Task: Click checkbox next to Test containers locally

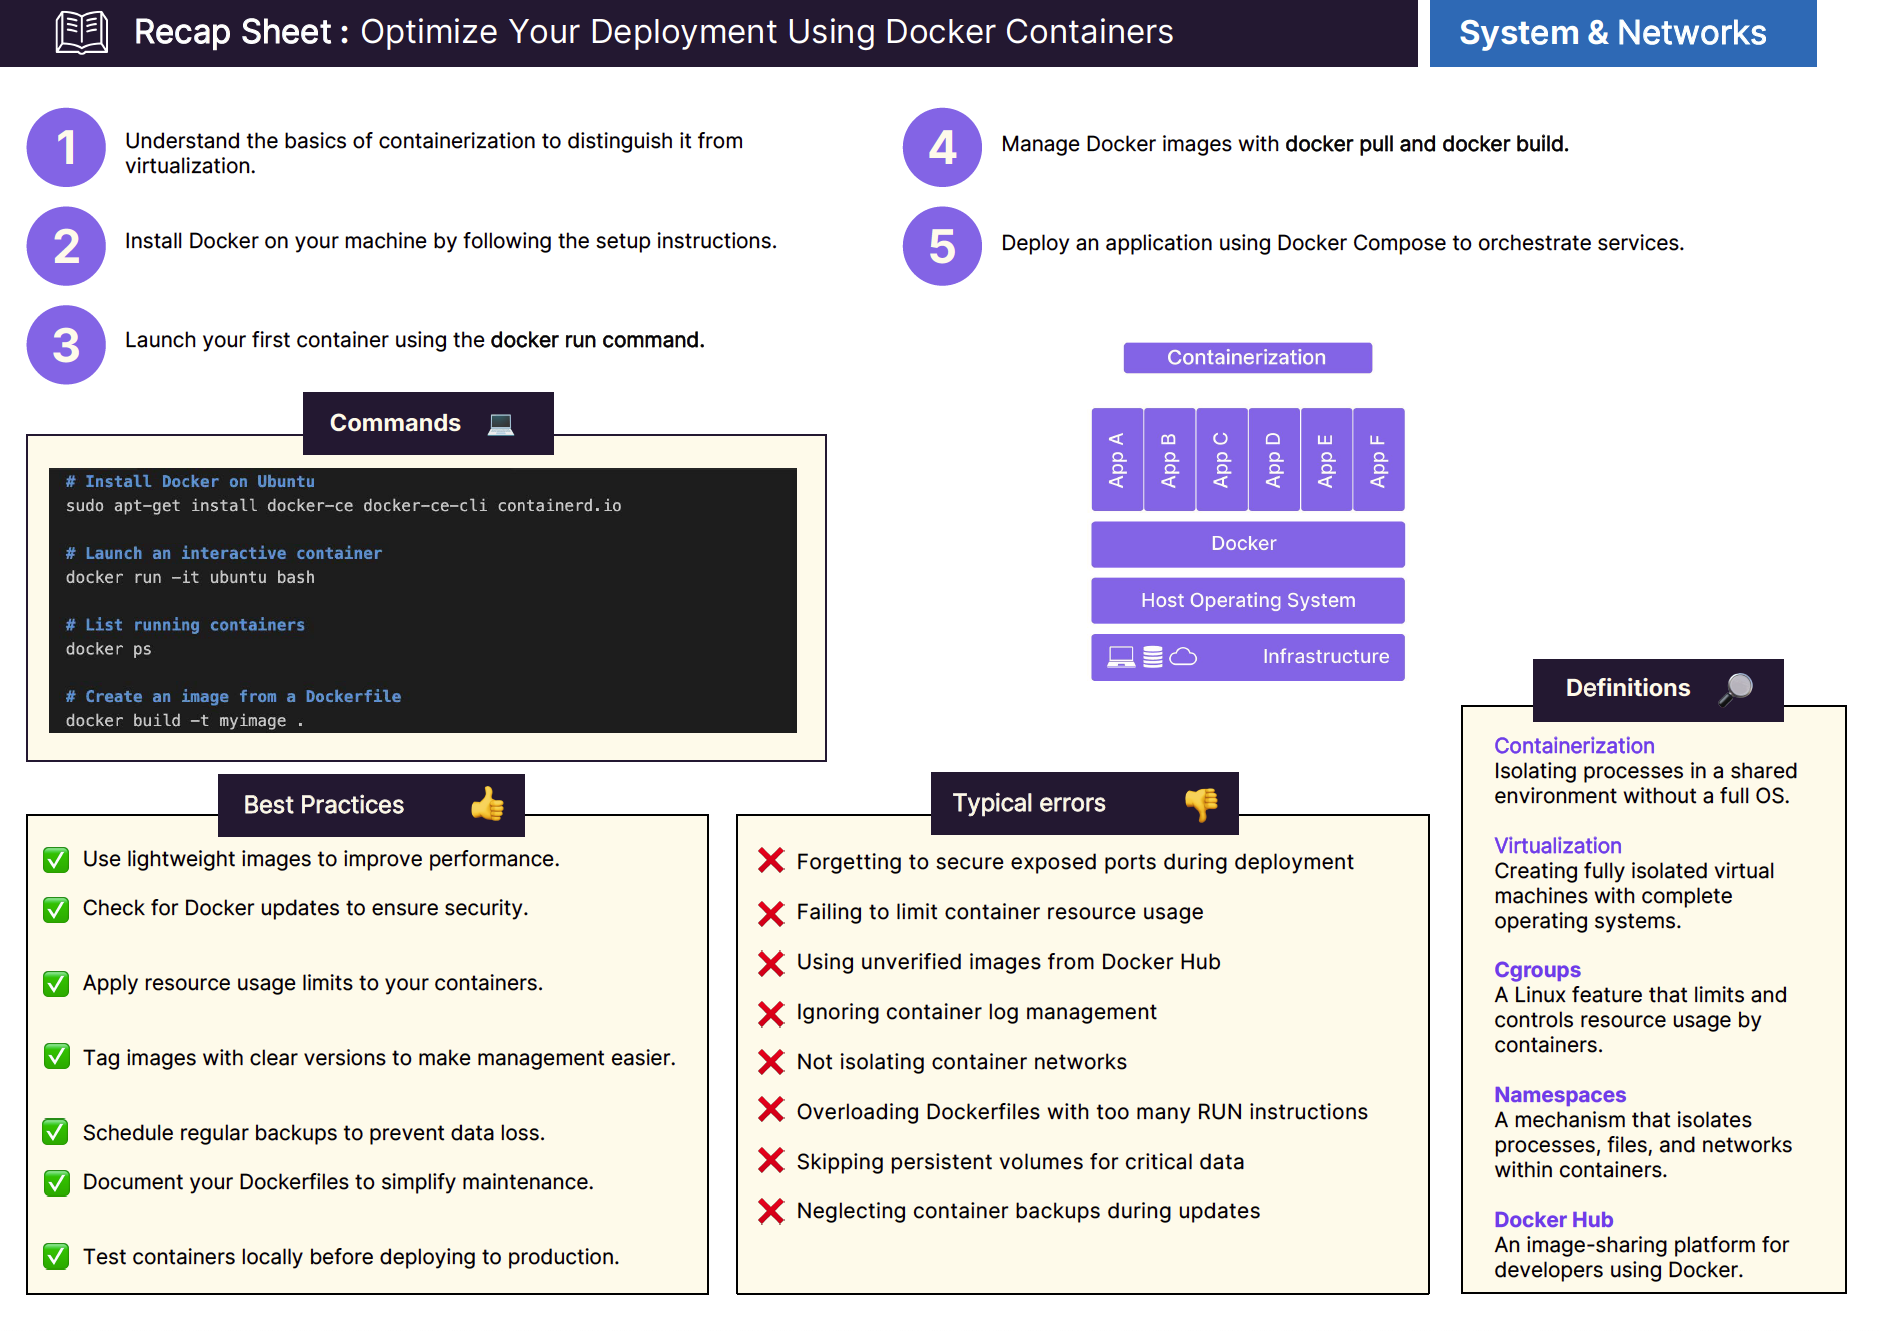Action: pyautogui.click(x=57, y=1257)
